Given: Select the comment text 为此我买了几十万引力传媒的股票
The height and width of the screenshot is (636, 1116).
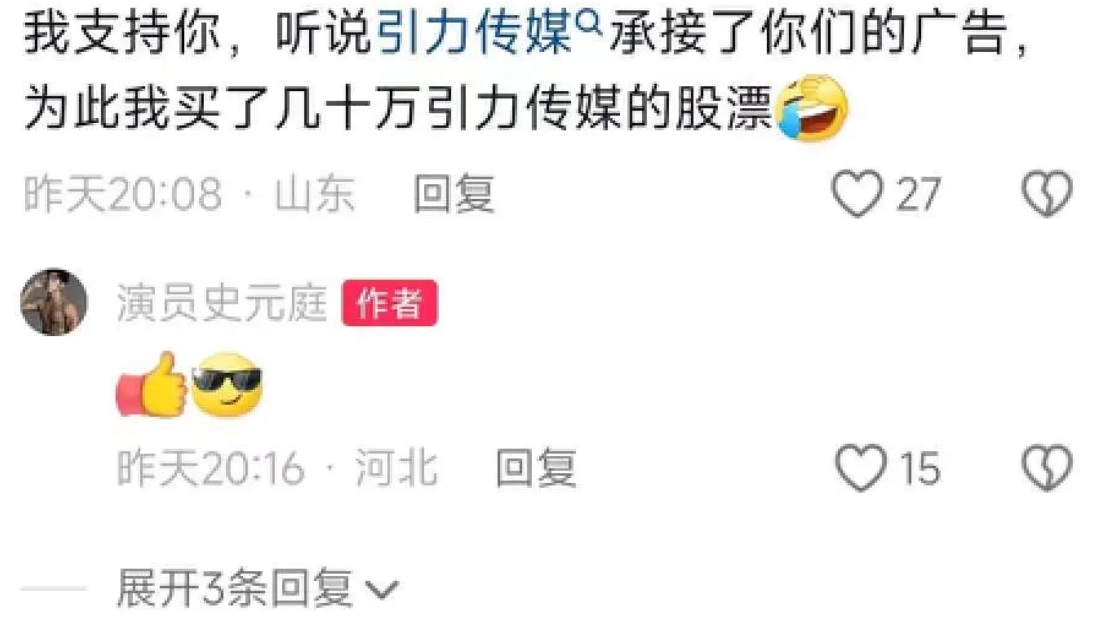Looking at the screenshot, I should click(x=399, y=109).
